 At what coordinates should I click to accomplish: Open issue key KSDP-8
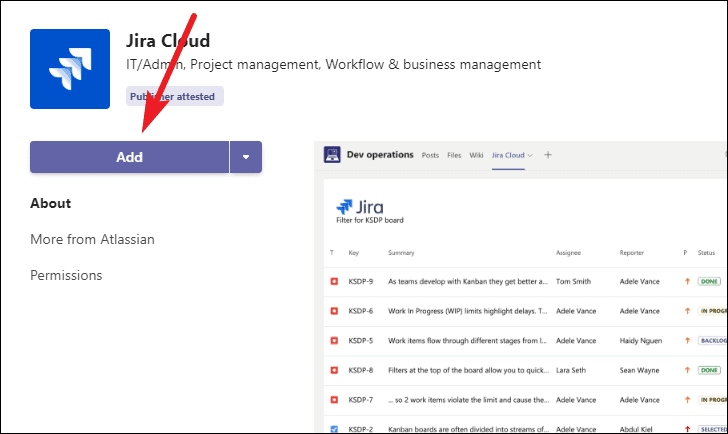(x=361, y=370)
